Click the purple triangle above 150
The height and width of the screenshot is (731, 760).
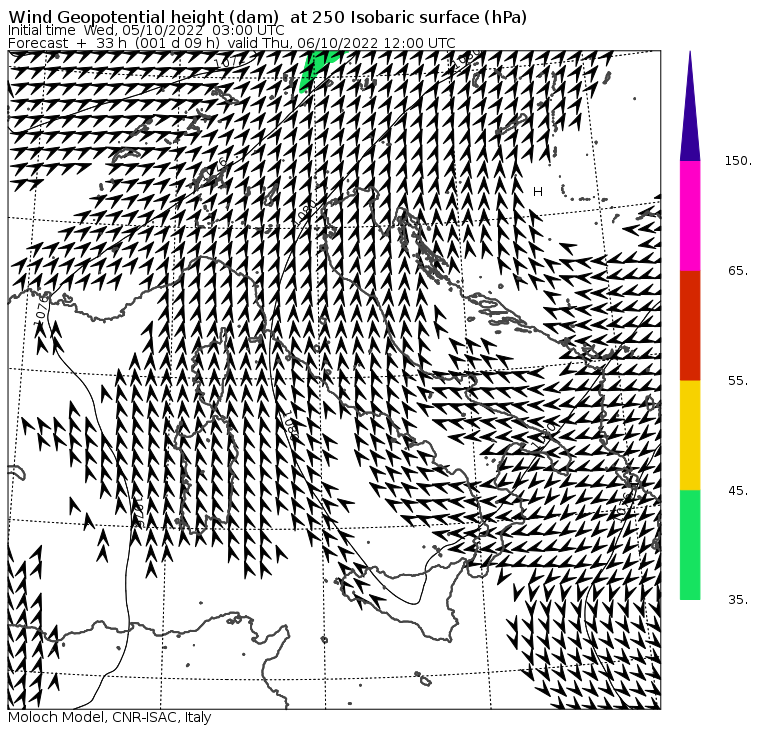pyautogui.click(x=690, y=107)
